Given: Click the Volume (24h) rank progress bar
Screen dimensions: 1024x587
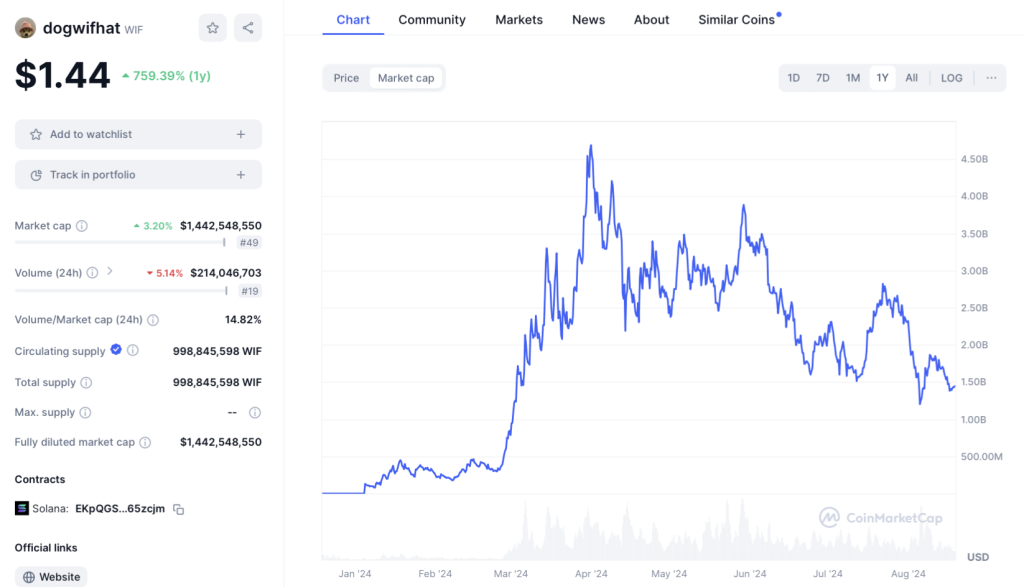Looking at the screenshot, I should [121, 291].
